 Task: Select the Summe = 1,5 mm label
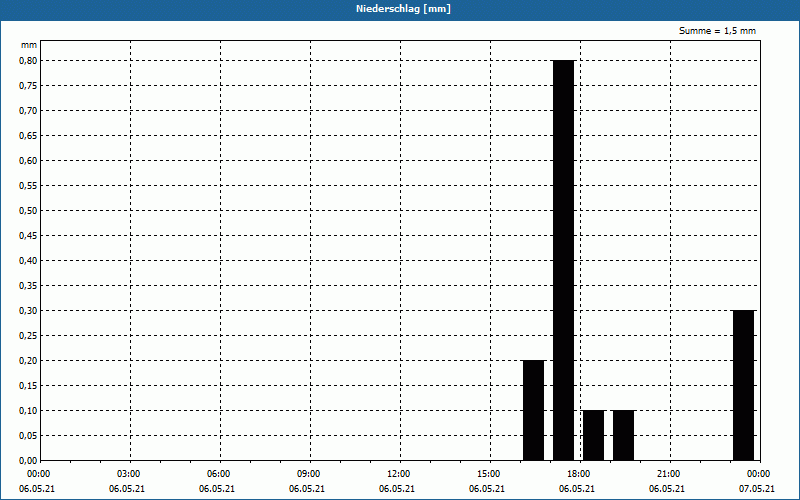tap(717, 31)
